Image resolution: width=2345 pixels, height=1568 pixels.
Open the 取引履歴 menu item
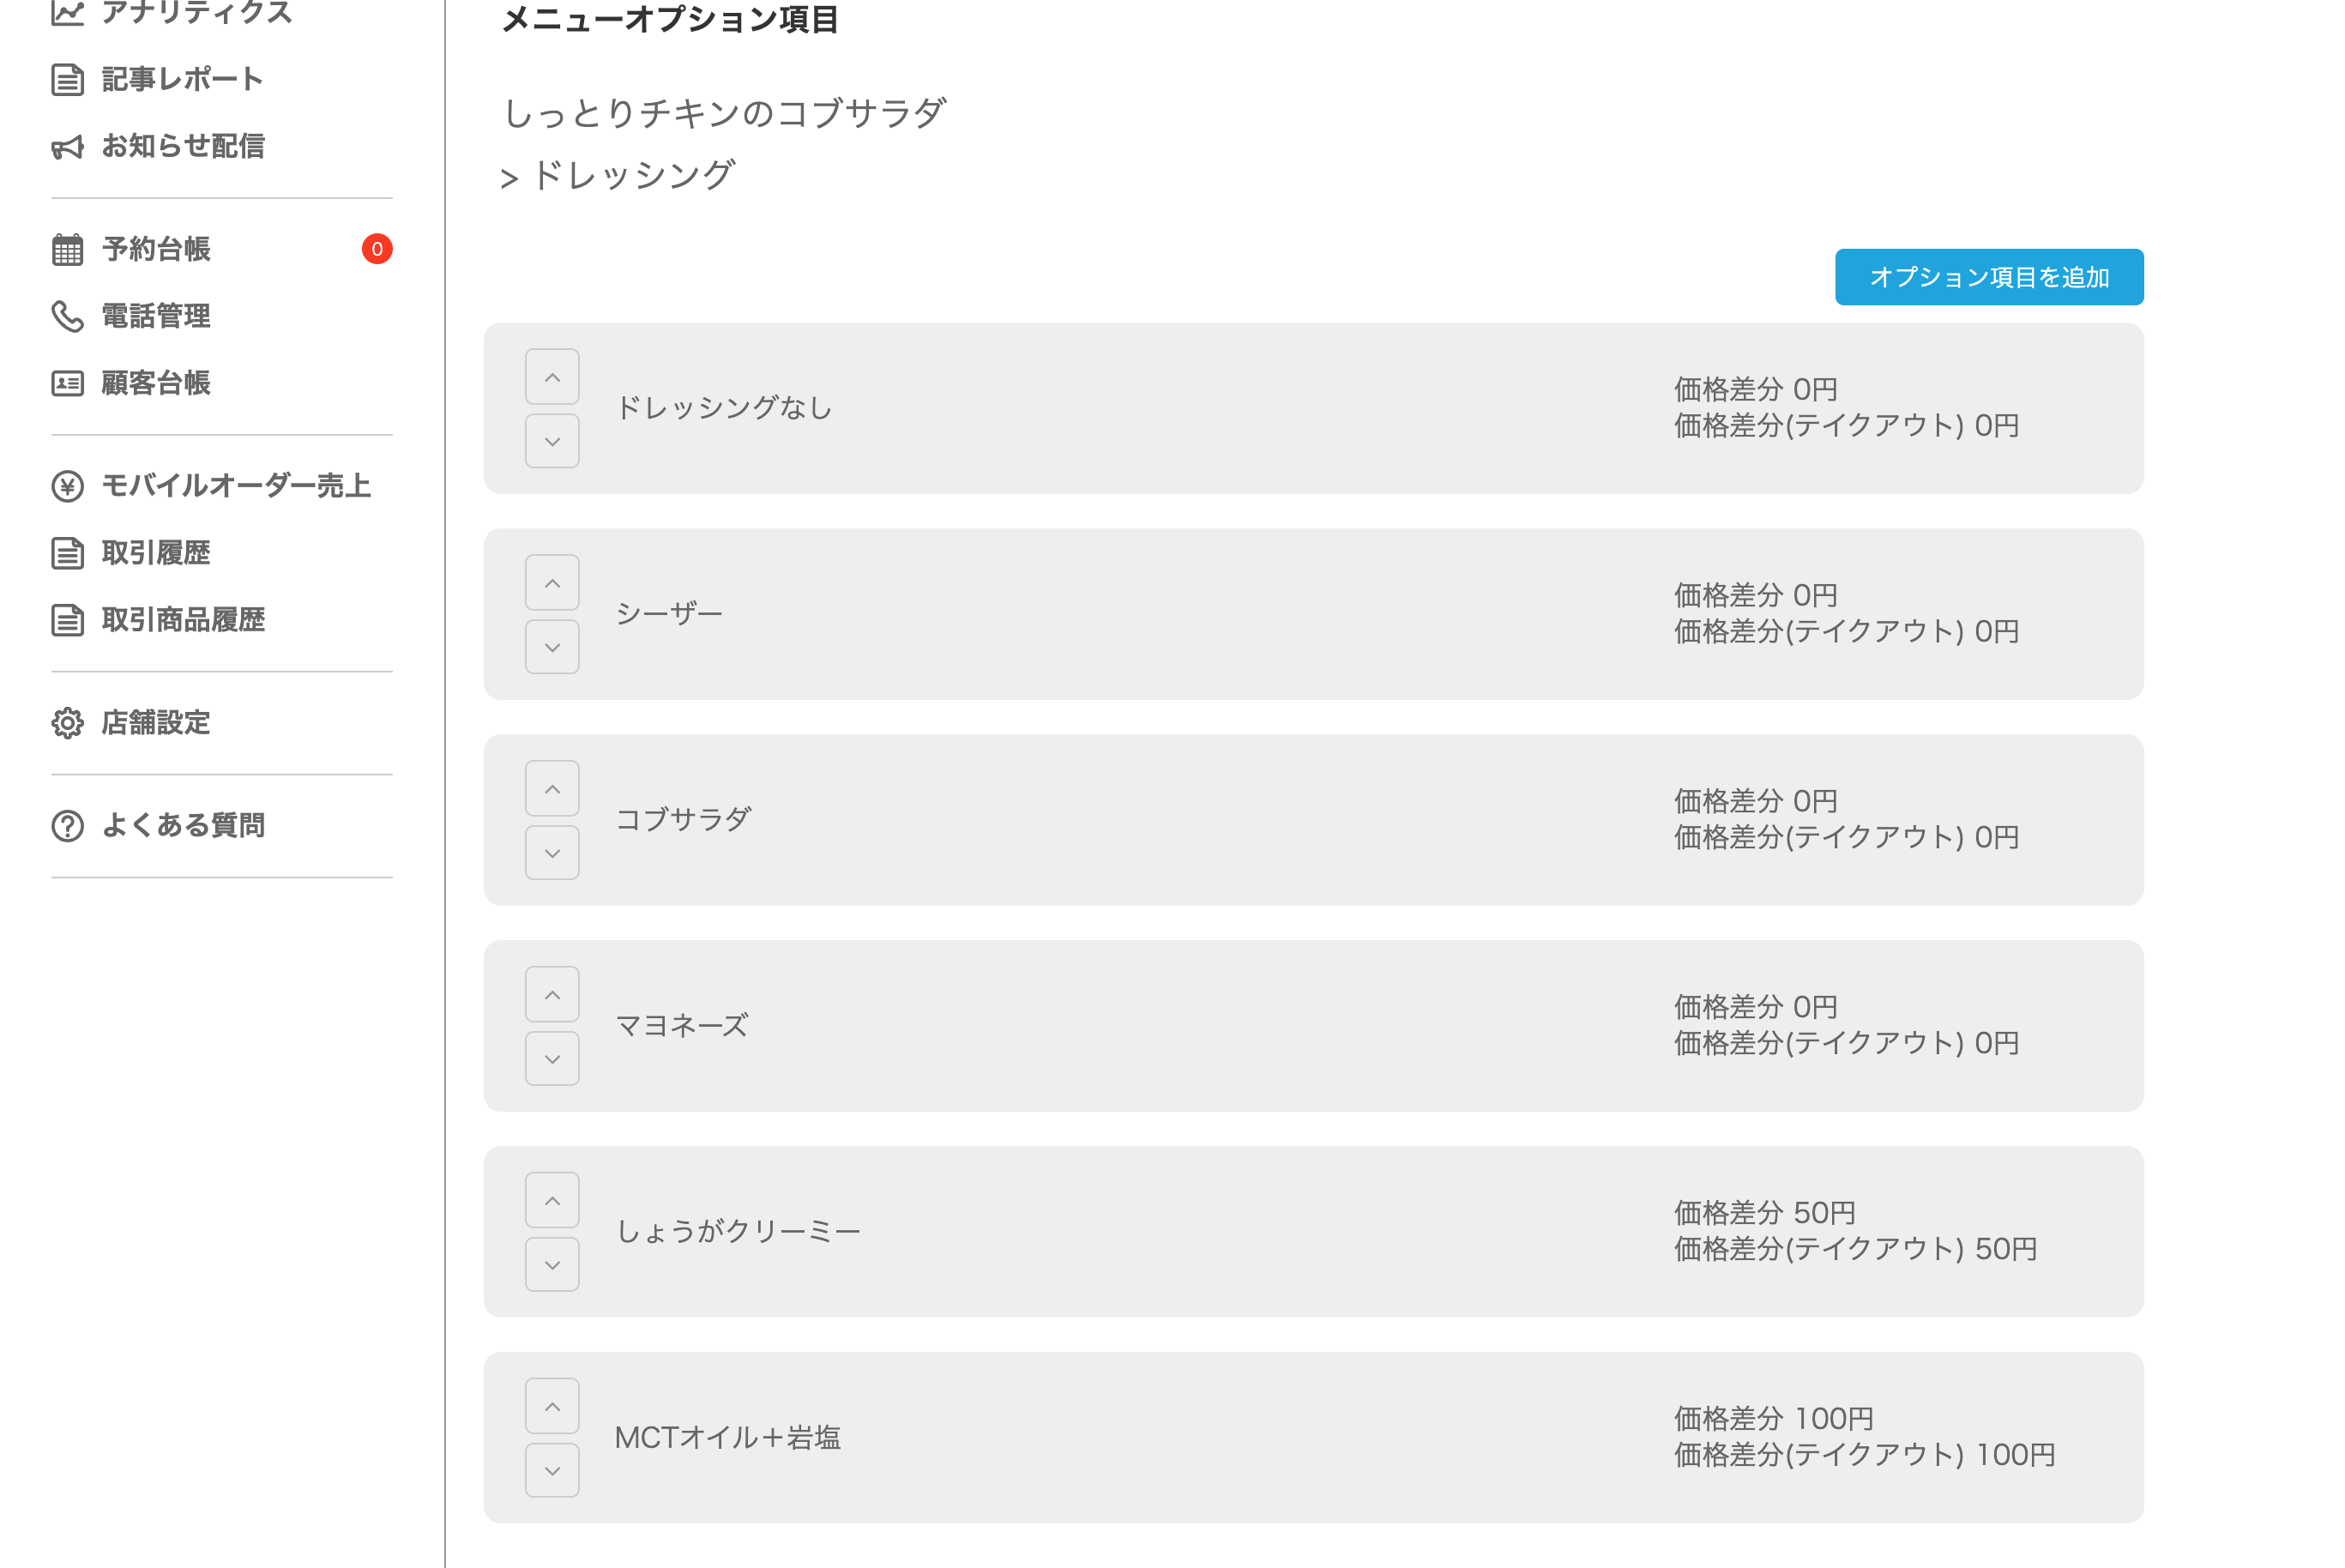(155, 553)
